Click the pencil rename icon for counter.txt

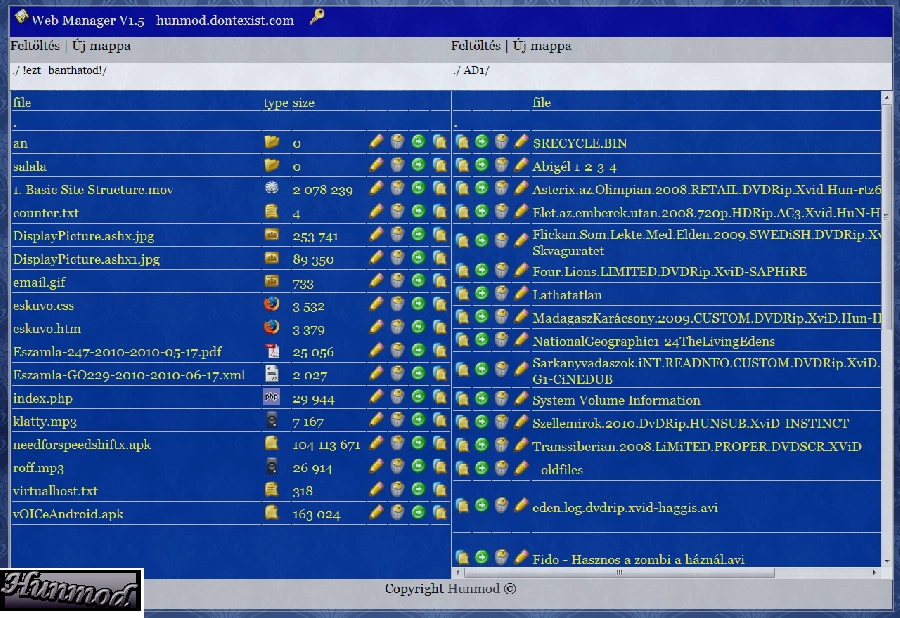point(377,211)
